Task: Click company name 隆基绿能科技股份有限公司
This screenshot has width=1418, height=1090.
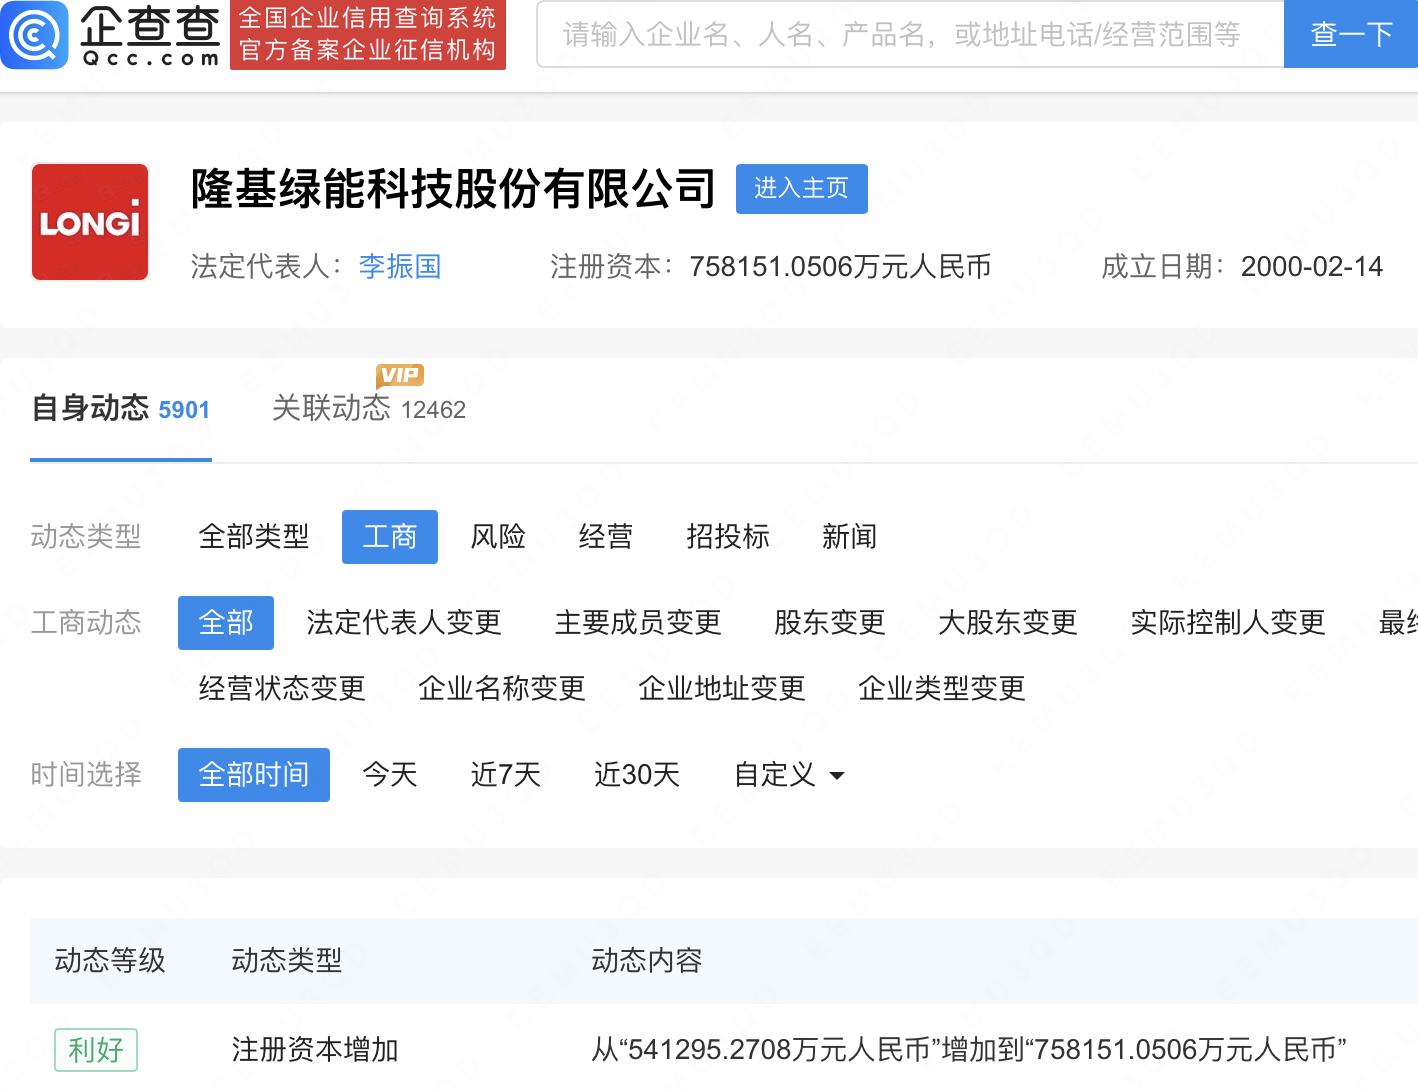Action: (x=453, y=188)
